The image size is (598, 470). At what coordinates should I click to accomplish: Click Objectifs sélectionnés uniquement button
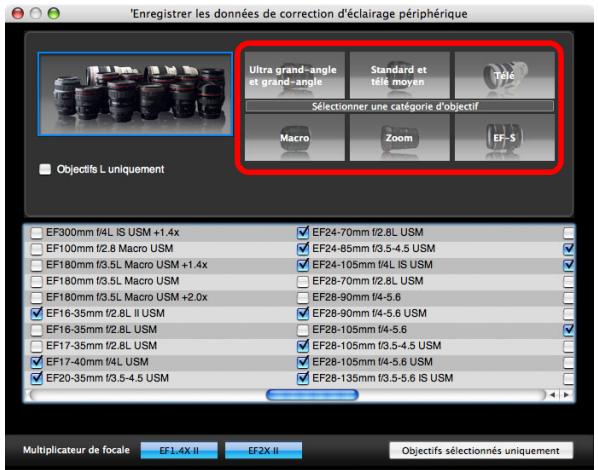[481, 451]
